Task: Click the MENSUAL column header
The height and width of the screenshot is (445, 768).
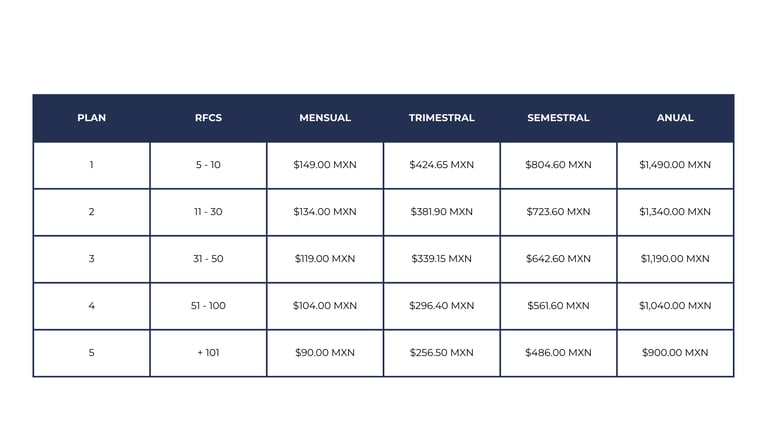Action: pos(325,118)
